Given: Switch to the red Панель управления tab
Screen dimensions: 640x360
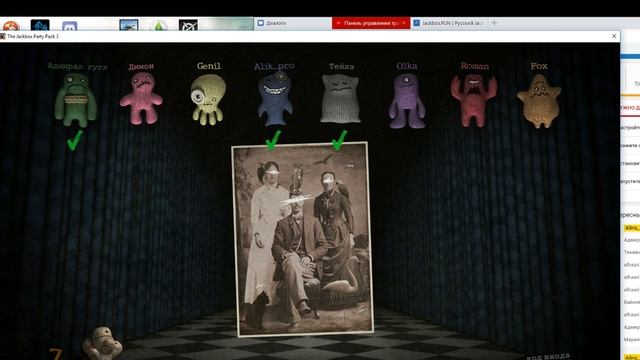Looking at the screenshot, I should click(x=371, y=23).
